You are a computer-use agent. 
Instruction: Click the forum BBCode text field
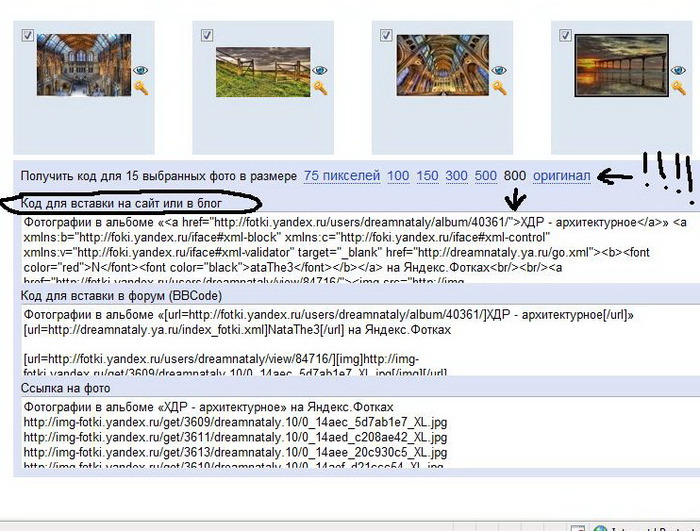(x=360, y=340)
